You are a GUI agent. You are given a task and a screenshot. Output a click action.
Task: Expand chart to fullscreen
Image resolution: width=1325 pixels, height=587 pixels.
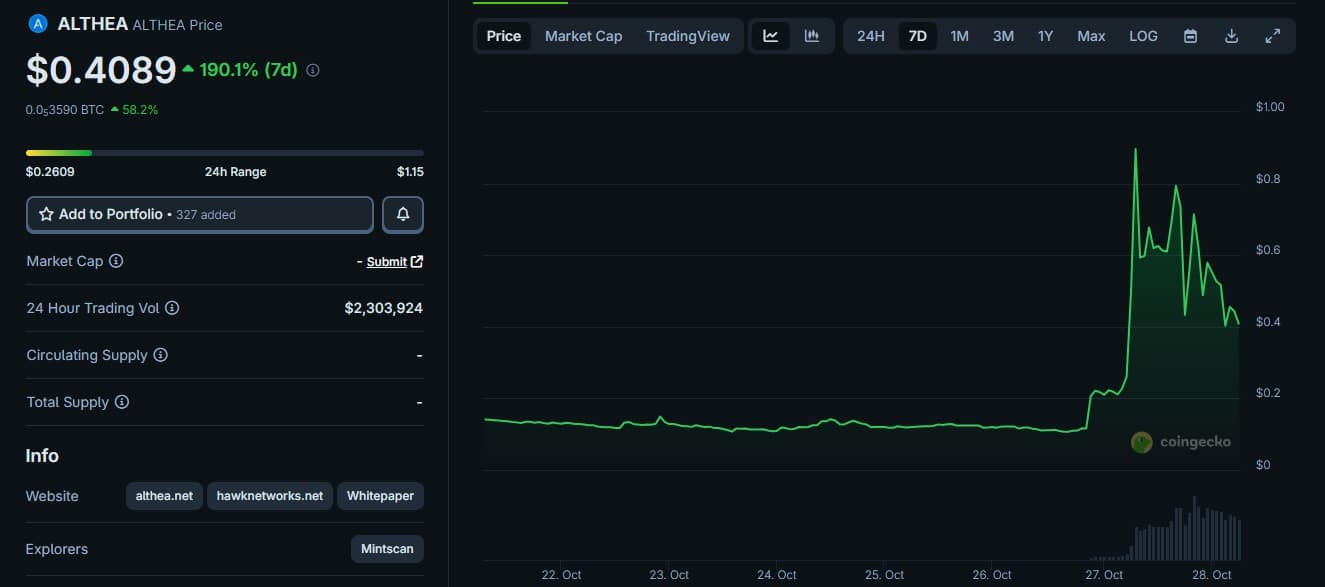[x=1272, y=36]
